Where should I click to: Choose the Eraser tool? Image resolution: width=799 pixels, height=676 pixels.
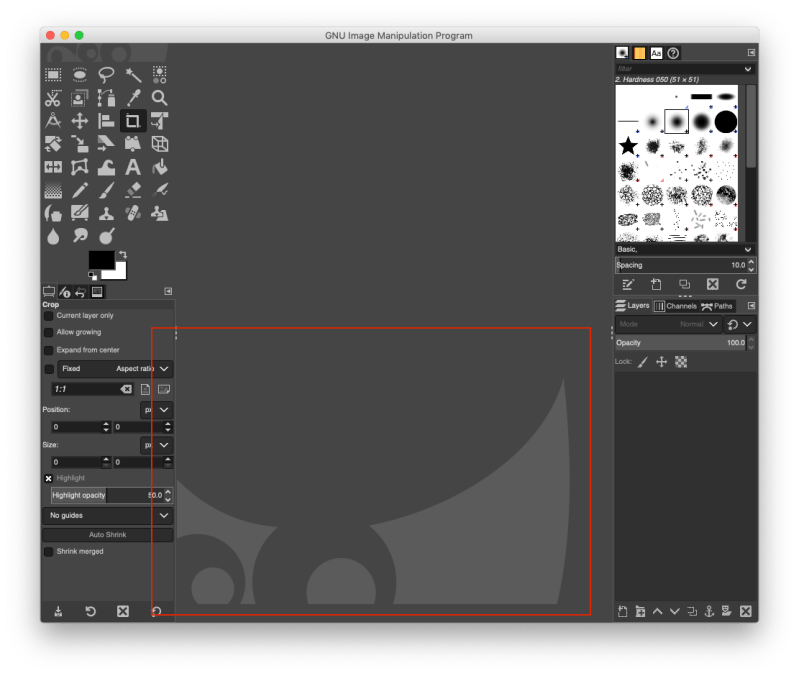coord(133,190)
